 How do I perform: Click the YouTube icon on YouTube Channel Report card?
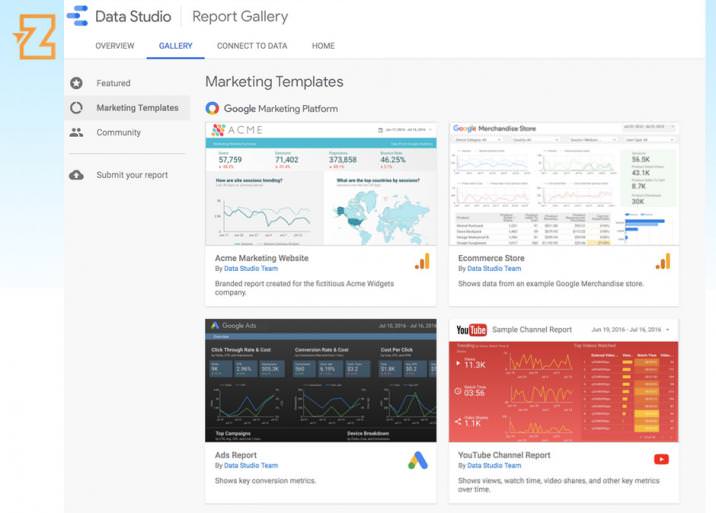[x=661, y=459]
